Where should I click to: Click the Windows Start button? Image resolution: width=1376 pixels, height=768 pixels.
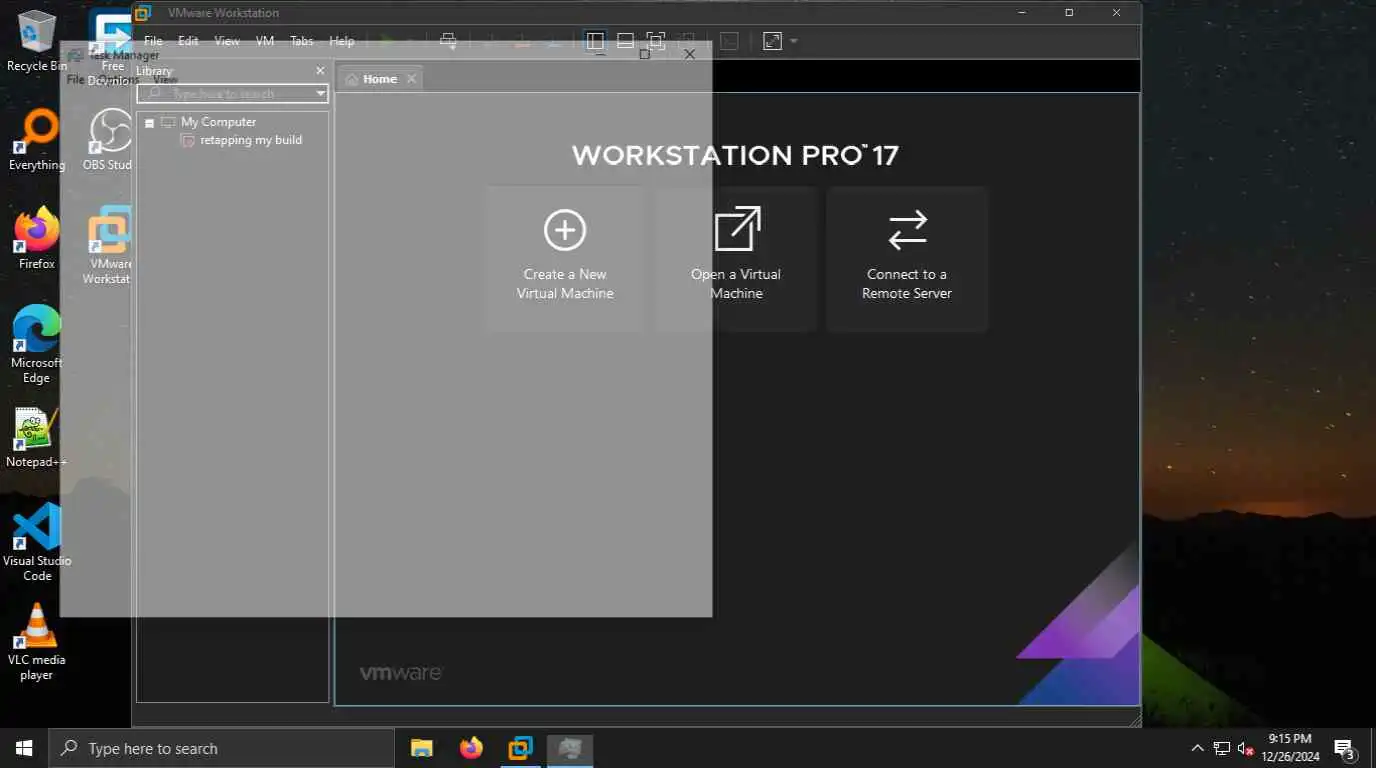(24, 748)
